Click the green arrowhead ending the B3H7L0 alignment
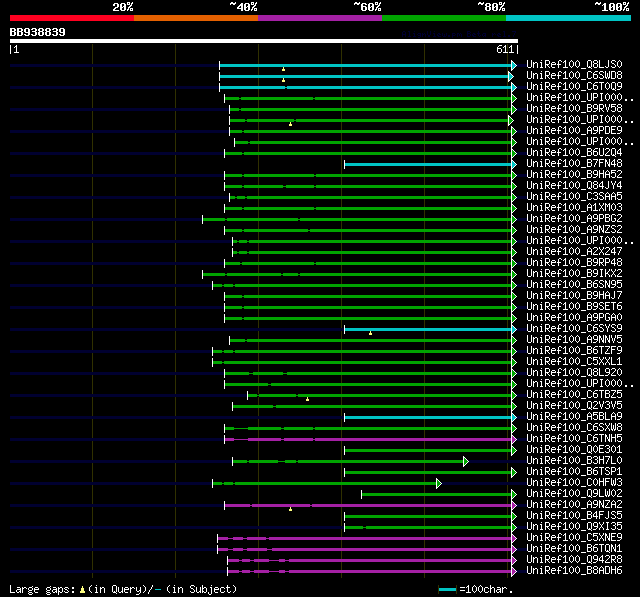 tap(466, 462)
